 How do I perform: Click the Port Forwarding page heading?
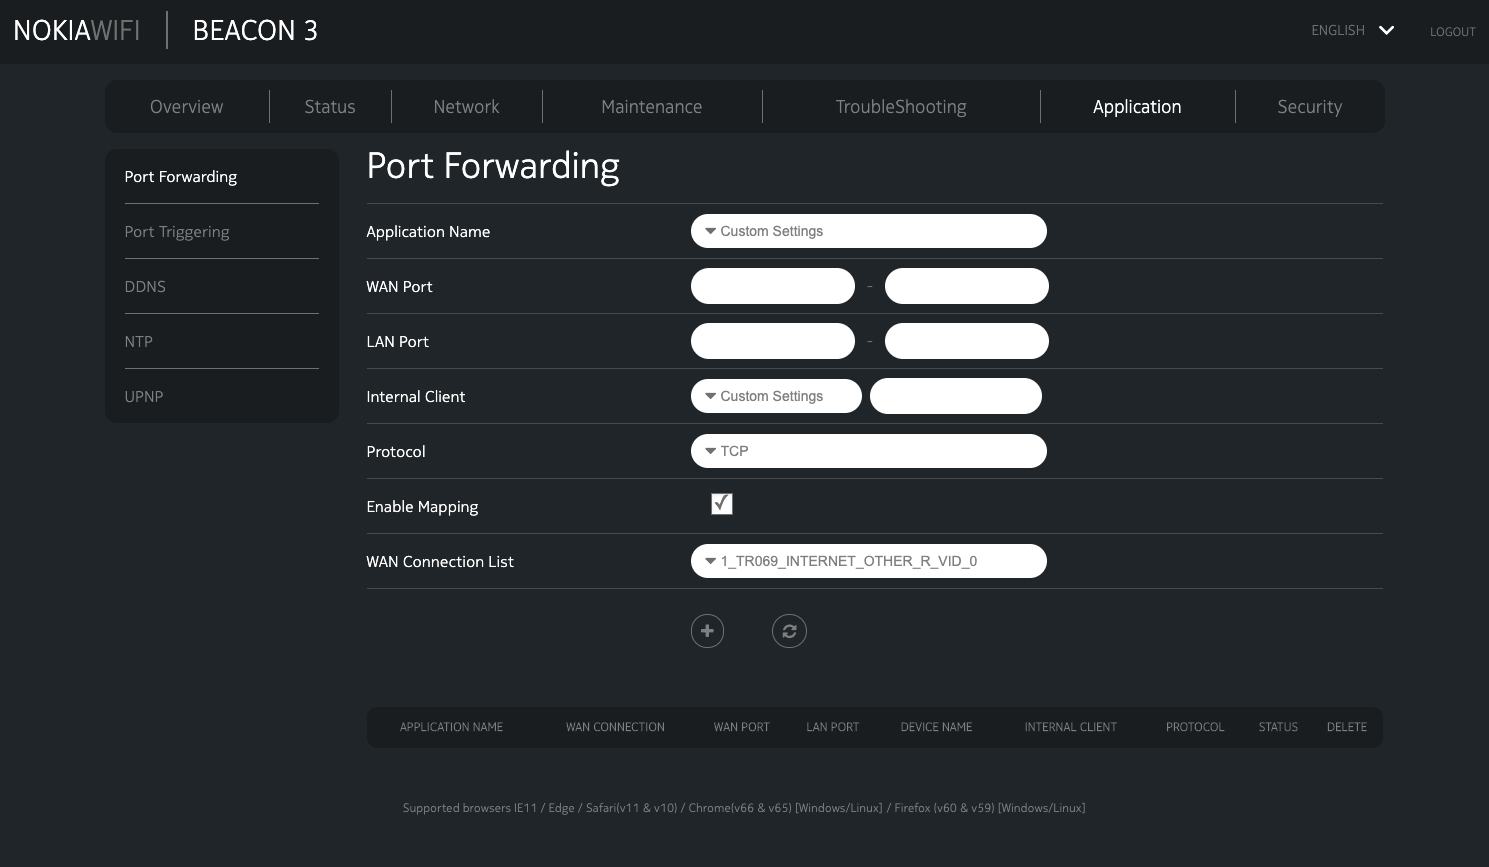493,166
